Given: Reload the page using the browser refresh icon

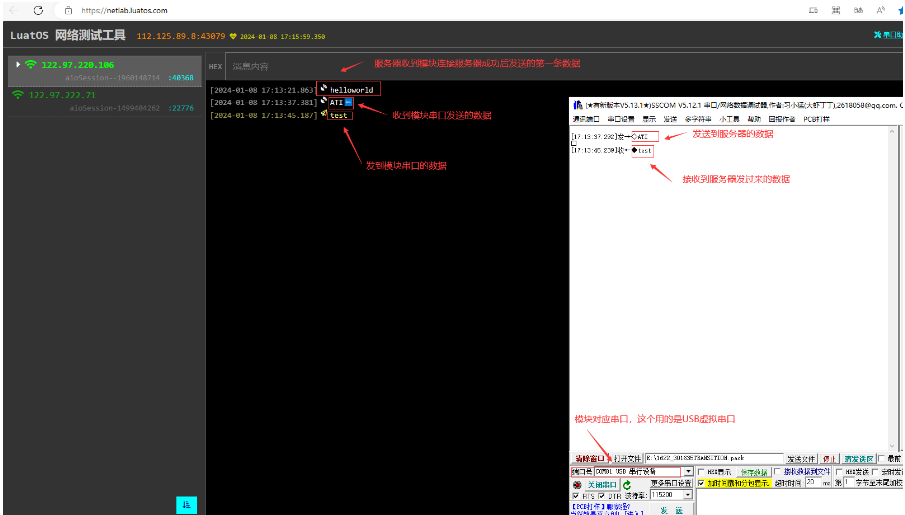Looking at the screenshot, I should (x=38, y=10).
